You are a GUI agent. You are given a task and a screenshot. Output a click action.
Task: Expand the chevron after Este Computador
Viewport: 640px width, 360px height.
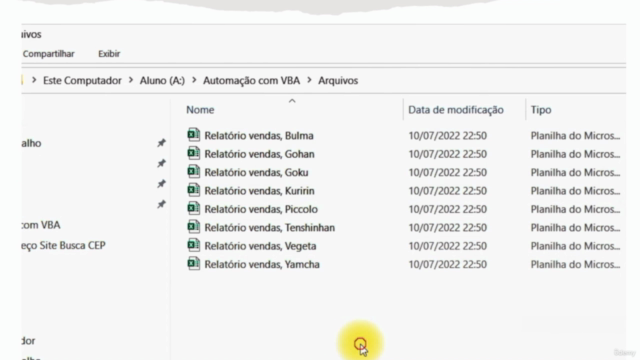tap(131, 80)
